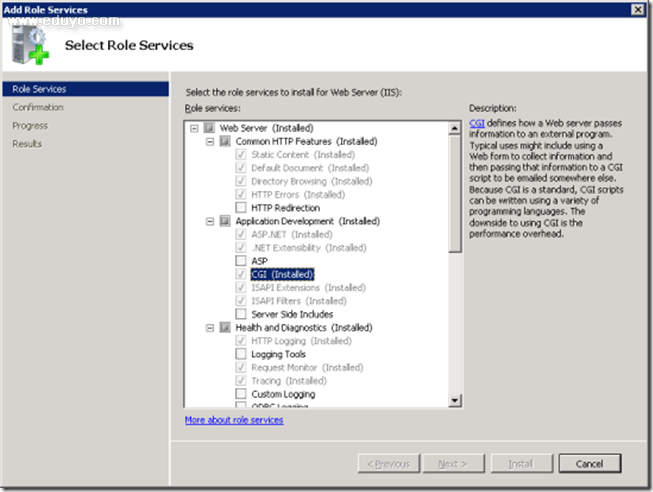Viewport: 653px width, 492px height.
Task: Collapse Health and Diagnostics node
Action: point(210,327)
